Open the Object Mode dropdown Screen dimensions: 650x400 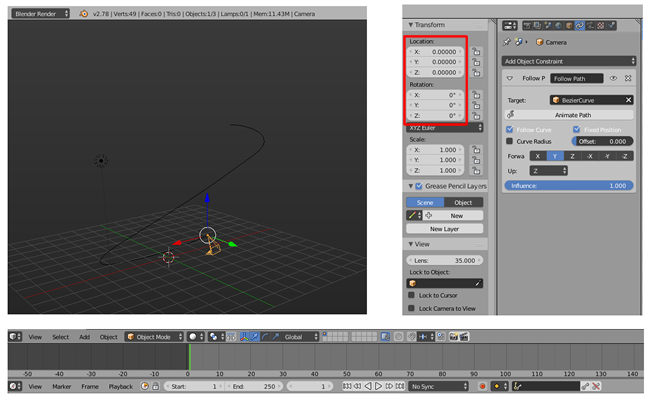(154, 337)
